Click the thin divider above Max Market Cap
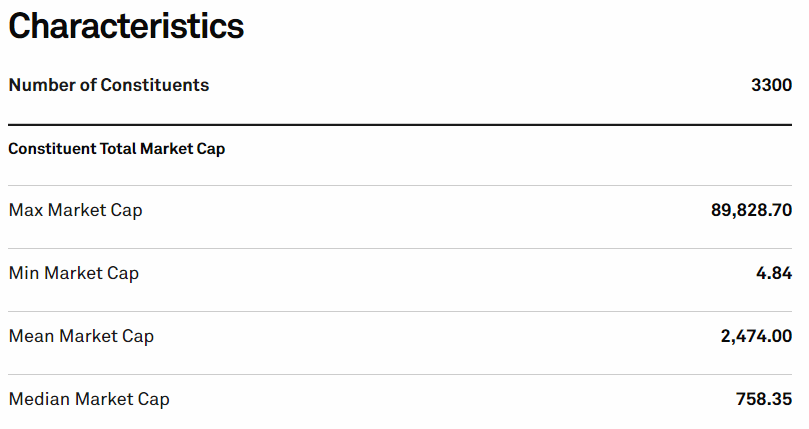The height and width of the screenshot is (429, 809). pyautogui.click(x=400, y=185)
